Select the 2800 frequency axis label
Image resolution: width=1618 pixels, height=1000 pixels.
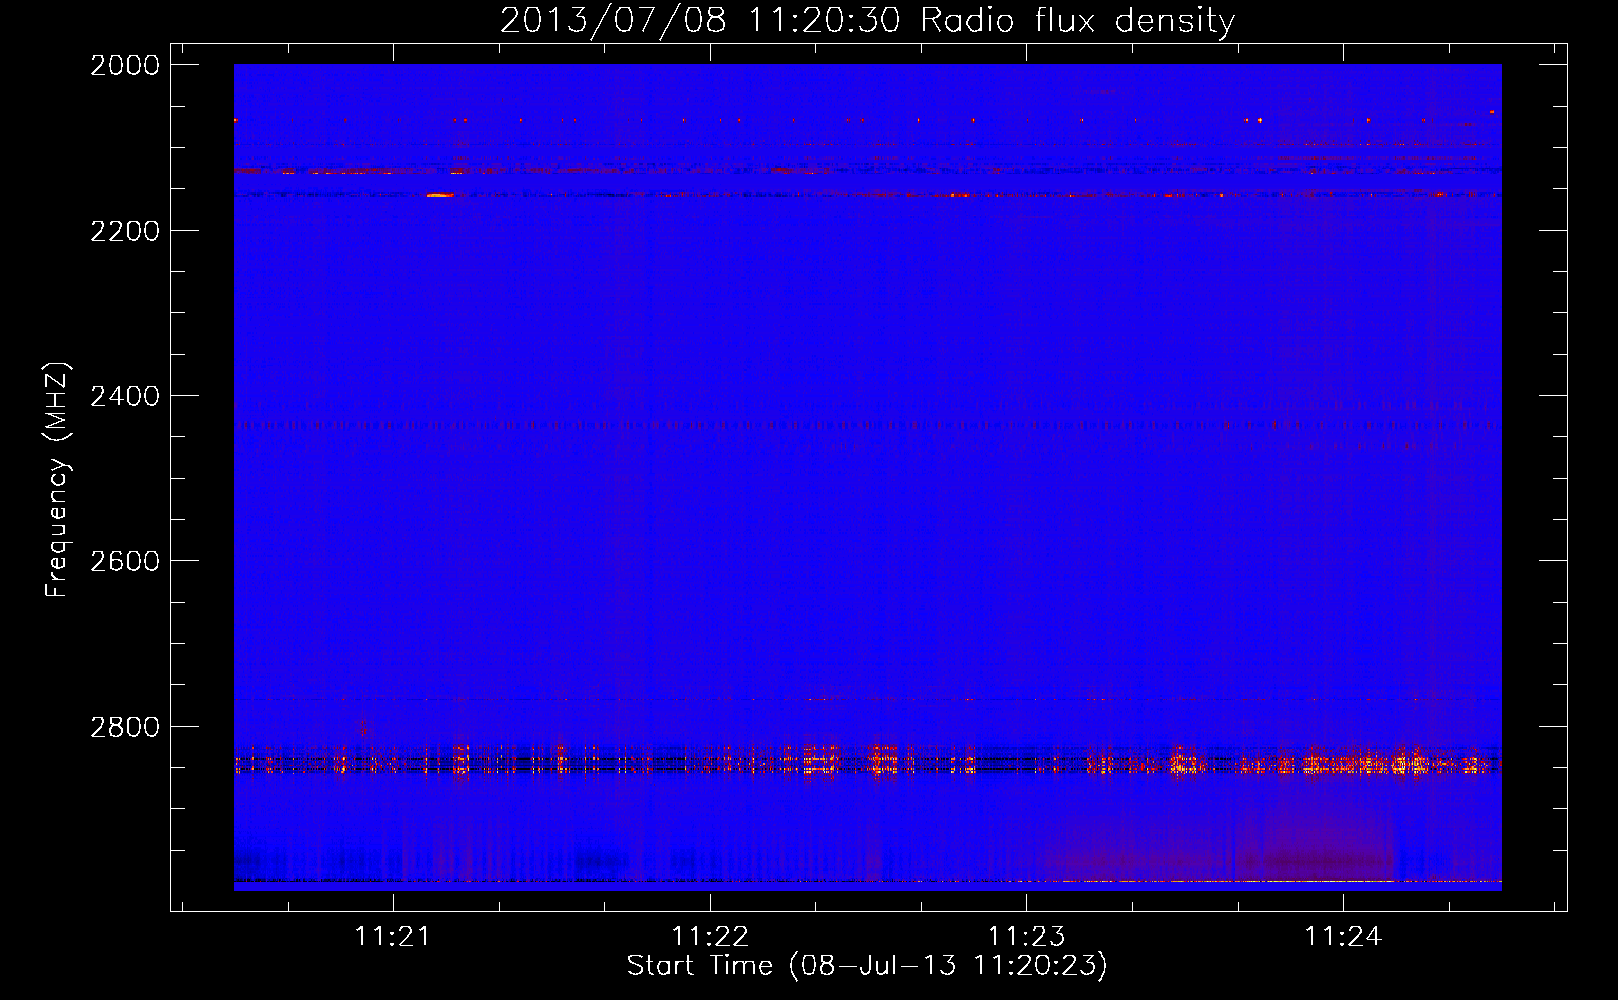pos(125,726)
